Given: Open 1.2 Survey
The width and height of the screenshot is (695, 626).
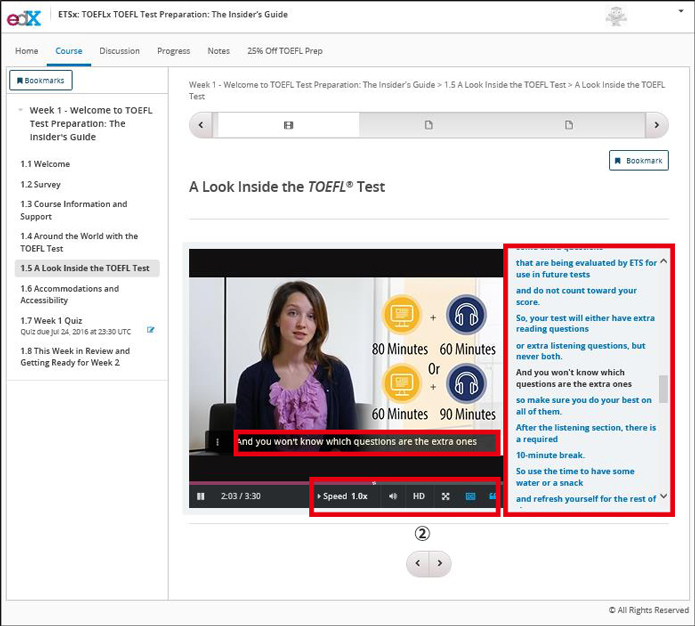Looking at the screenshot, I should [x=40, y=184].
